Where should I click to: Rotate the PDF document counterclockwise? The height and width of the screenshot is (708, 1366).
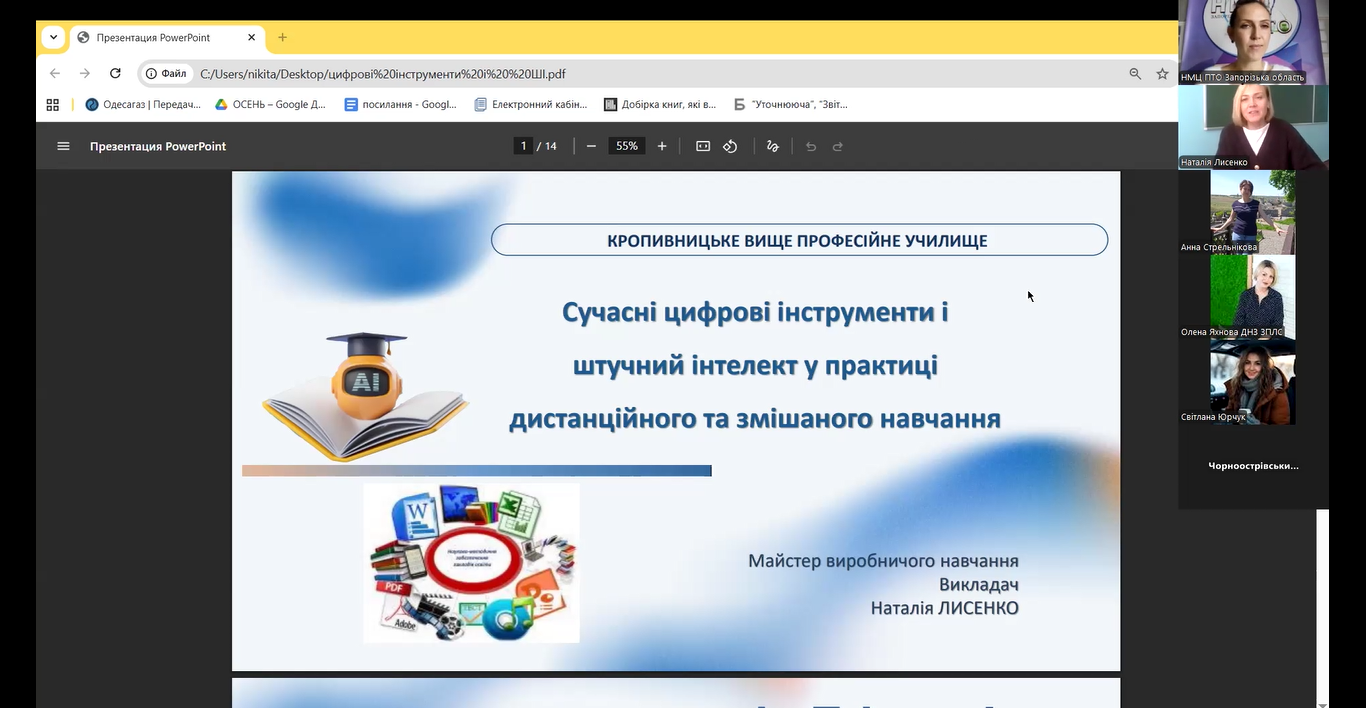pyautogui.click(x=730, y=146)
